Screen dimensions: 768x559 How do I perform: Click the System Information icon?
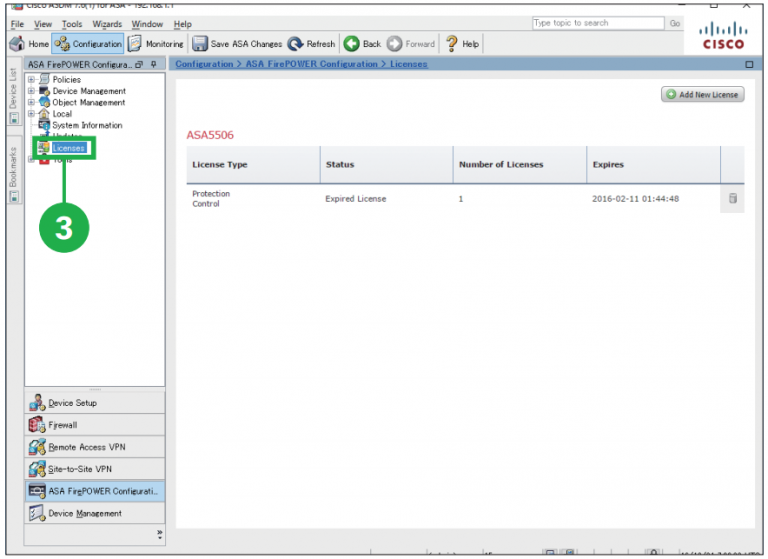click(44, 125)
